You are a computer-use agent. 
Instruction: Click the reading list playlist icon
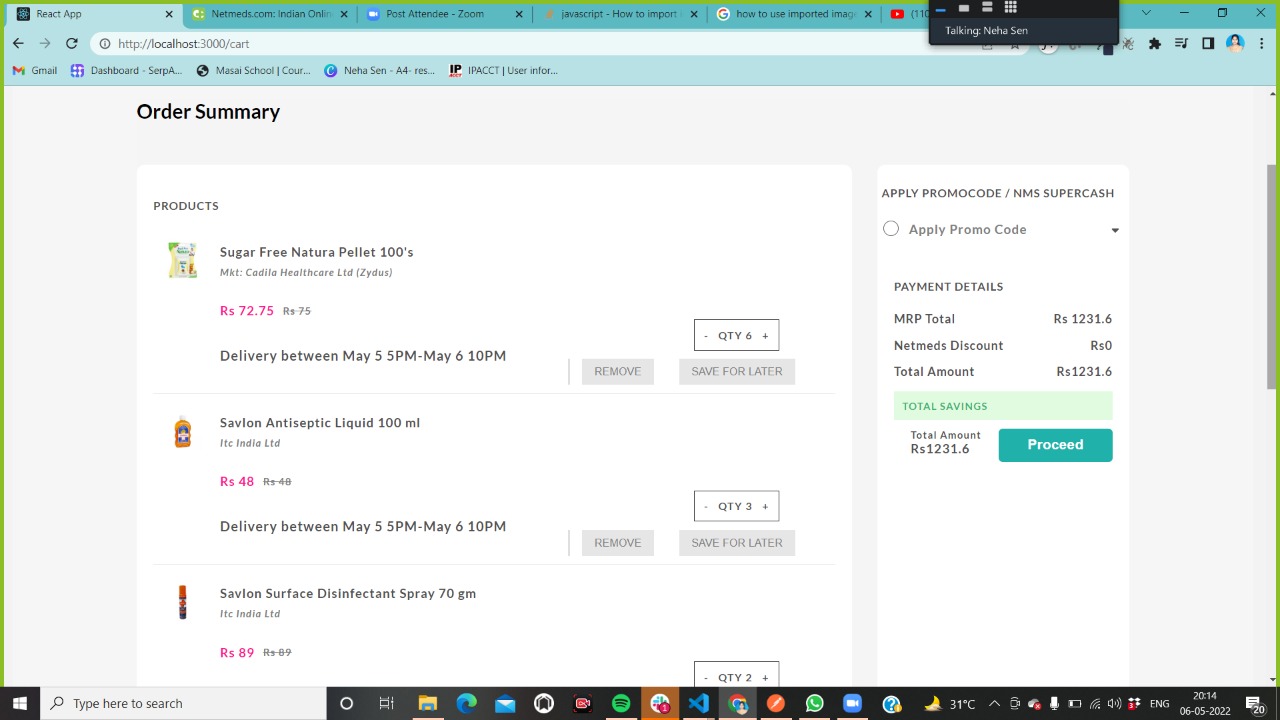pyautogui.click(x=1180, y=44)
